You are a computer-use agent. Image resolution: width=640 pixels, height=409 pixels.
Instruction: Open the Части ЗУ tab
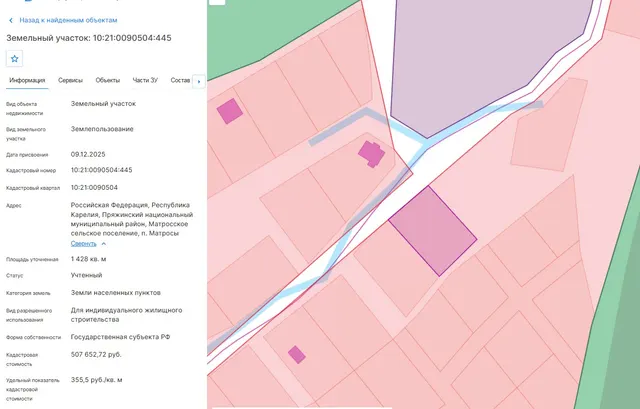(145, 80)
